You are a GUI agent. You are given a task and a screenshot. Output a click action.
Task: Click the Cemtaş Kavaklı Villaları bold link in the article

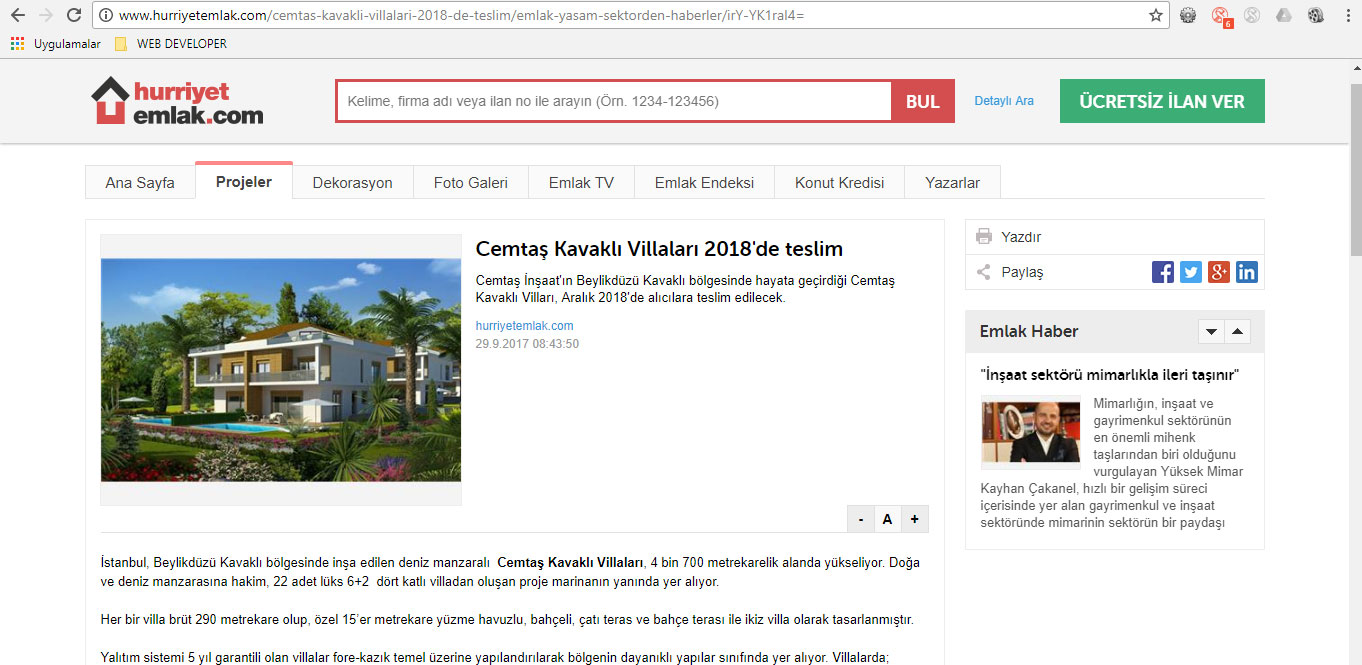pyautogui.click(x=571, y=563)
